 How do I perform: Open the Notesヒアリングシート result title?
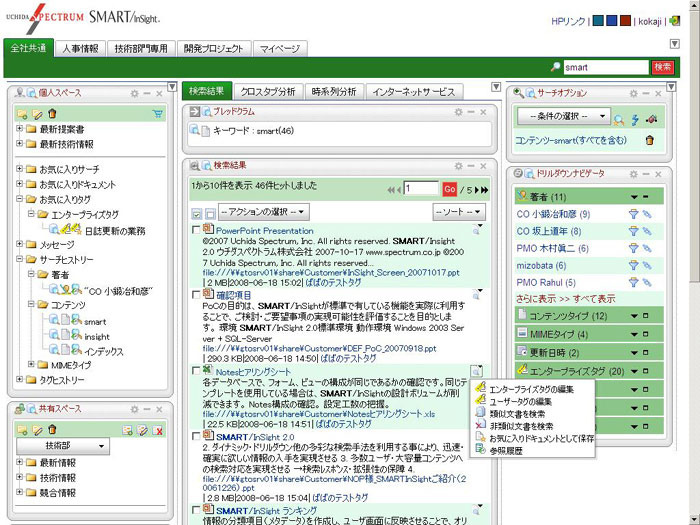point(253,371)
